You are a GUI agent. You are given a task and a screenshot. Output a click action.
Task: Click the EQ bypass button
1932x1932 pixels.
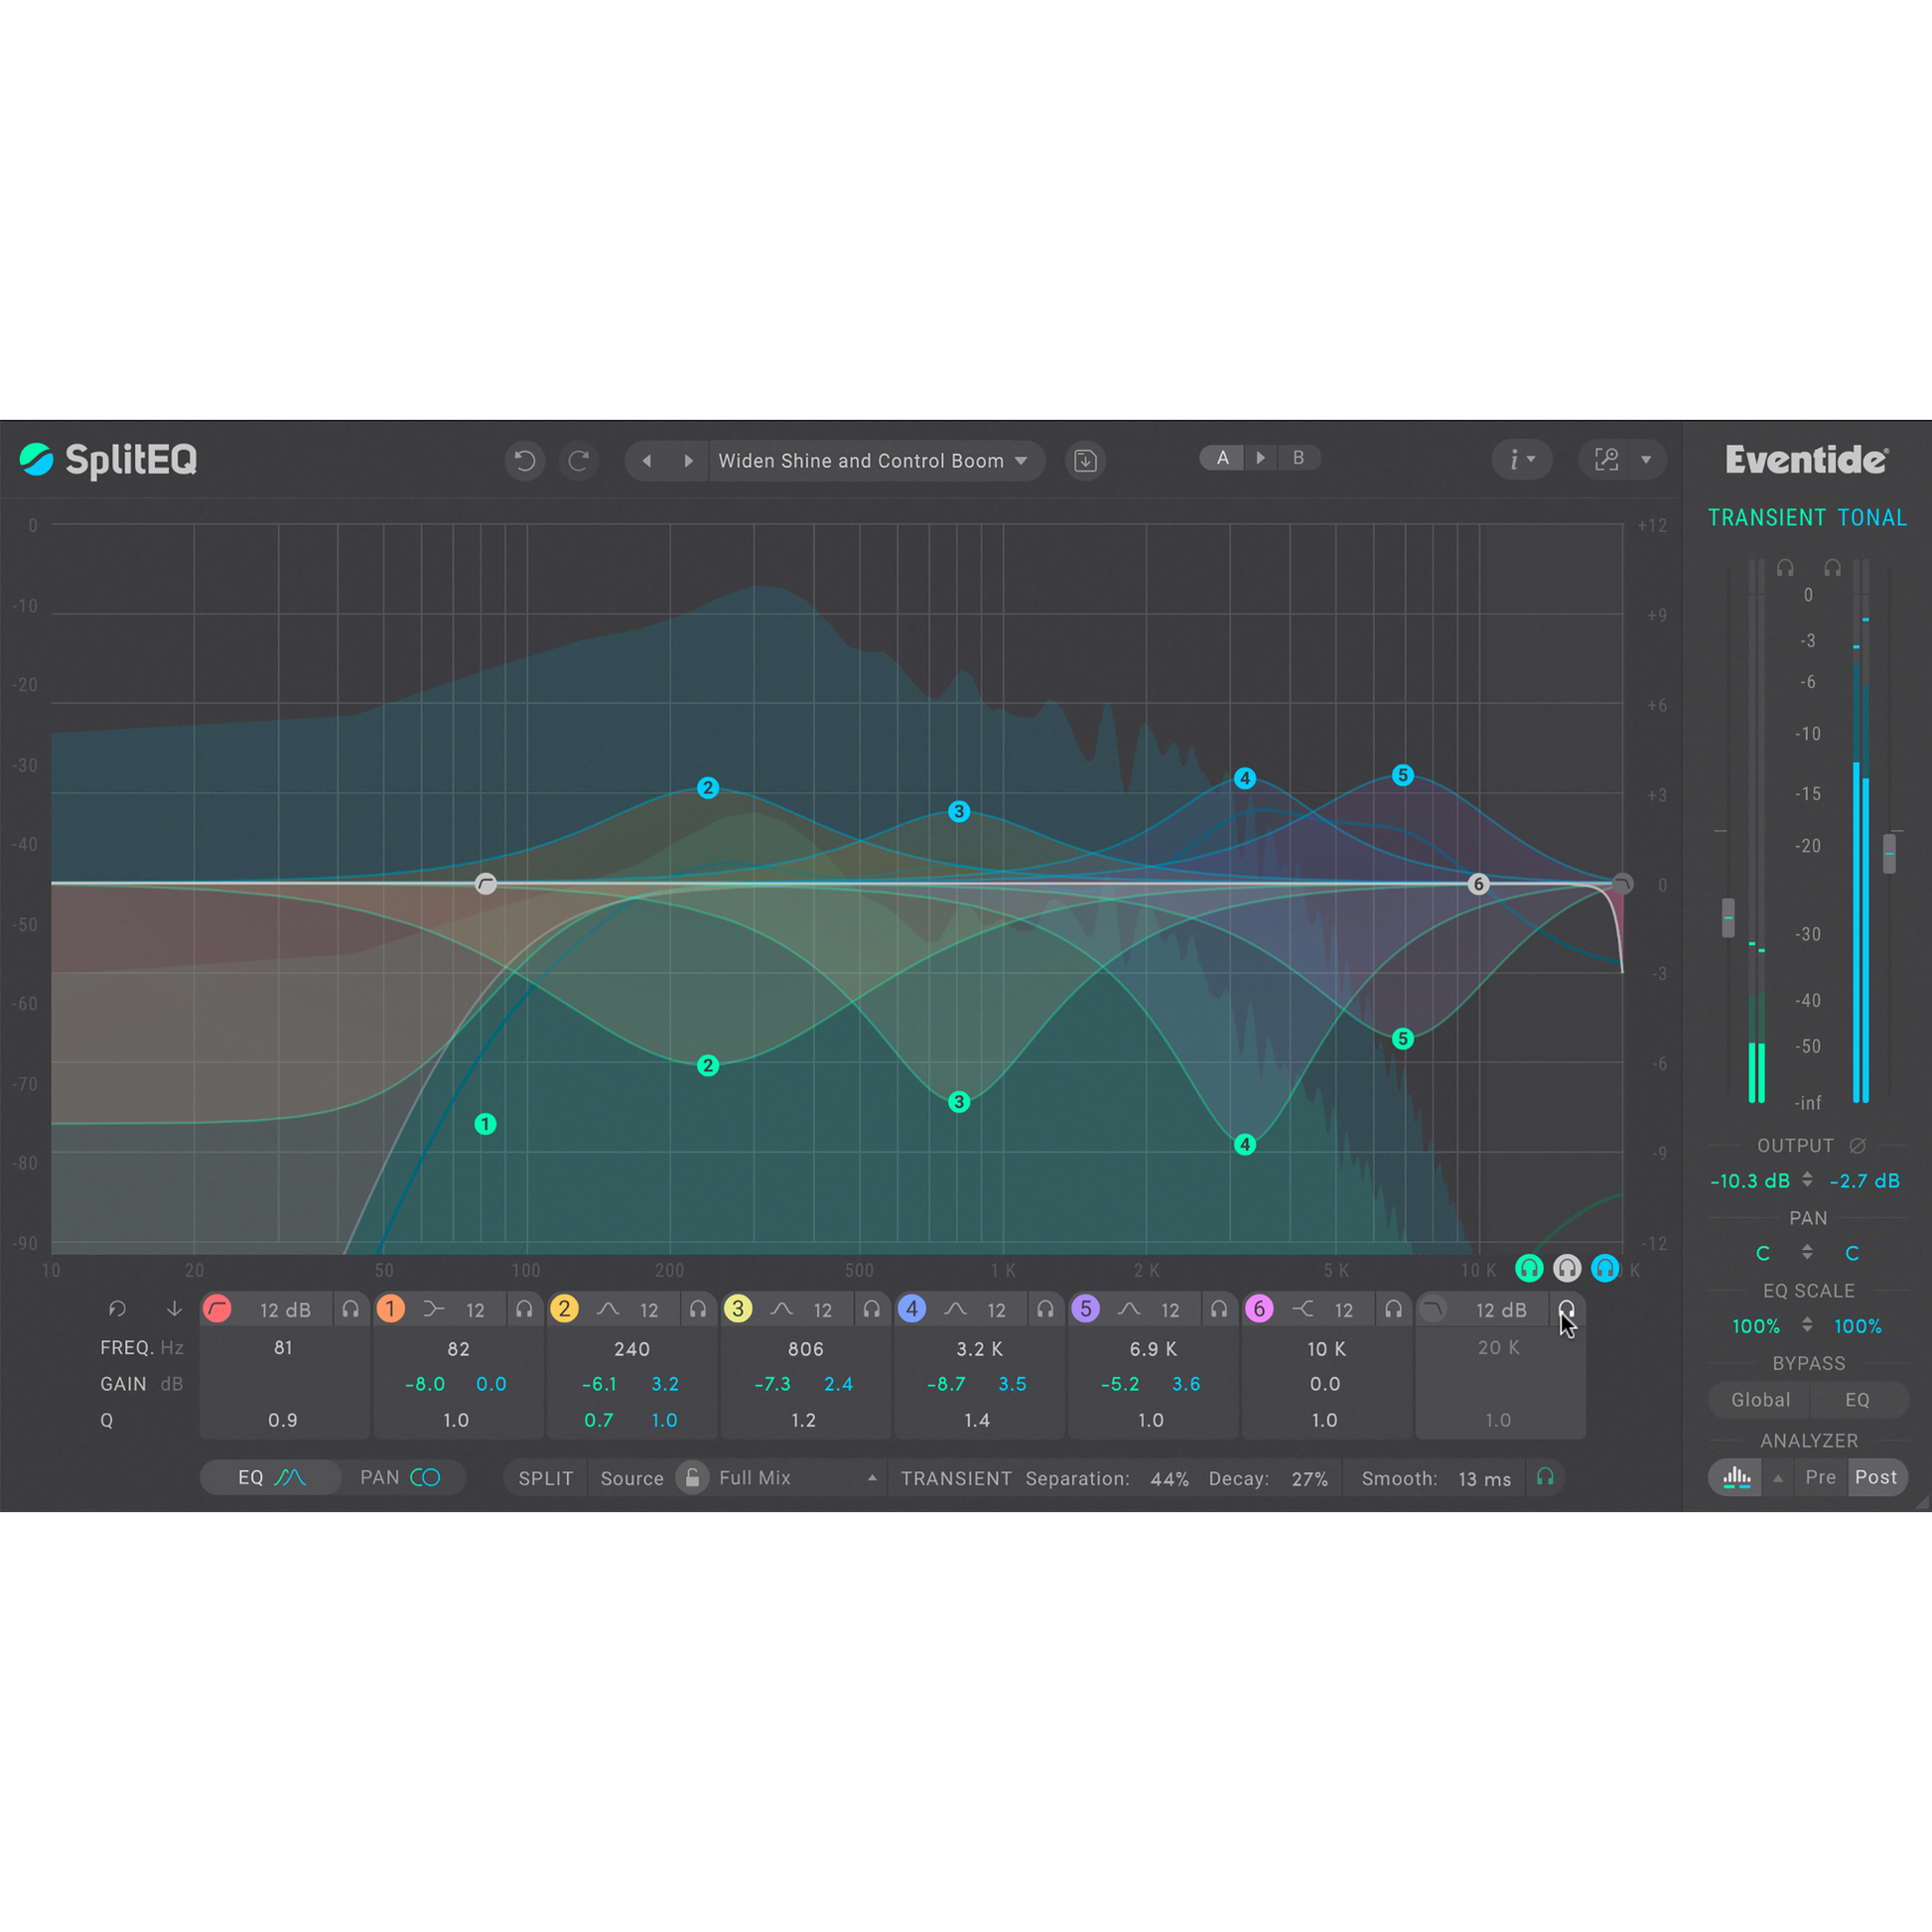point(1858,1400)
